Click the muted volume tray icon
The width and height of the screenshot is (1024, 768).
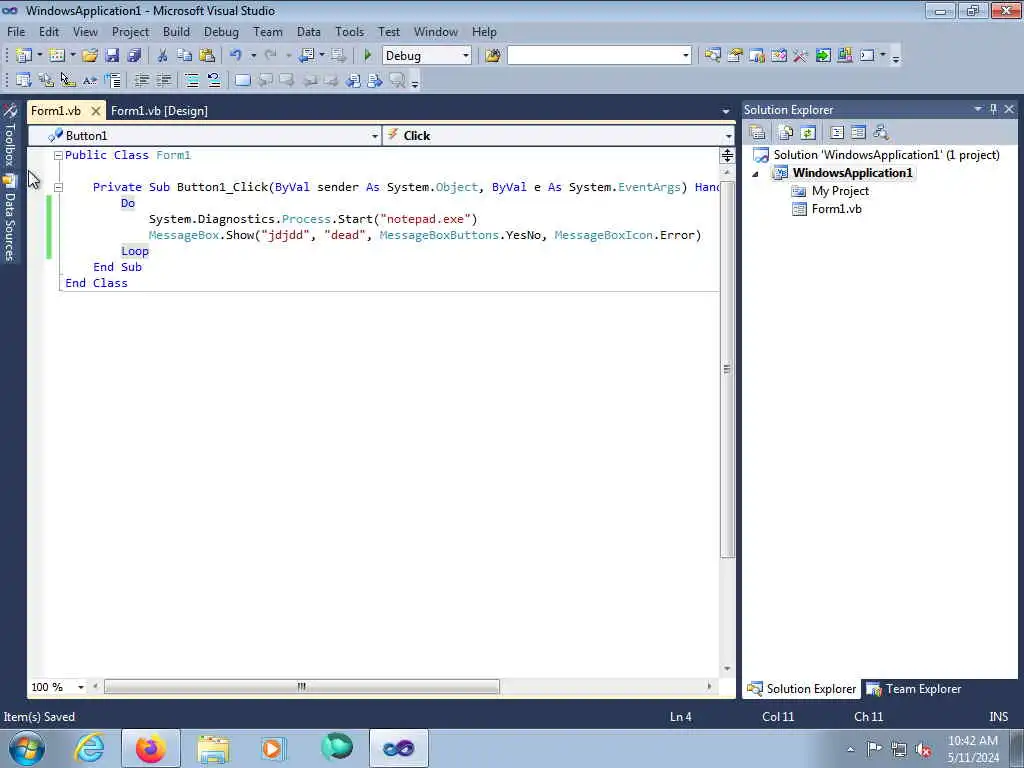coord(923,750)
